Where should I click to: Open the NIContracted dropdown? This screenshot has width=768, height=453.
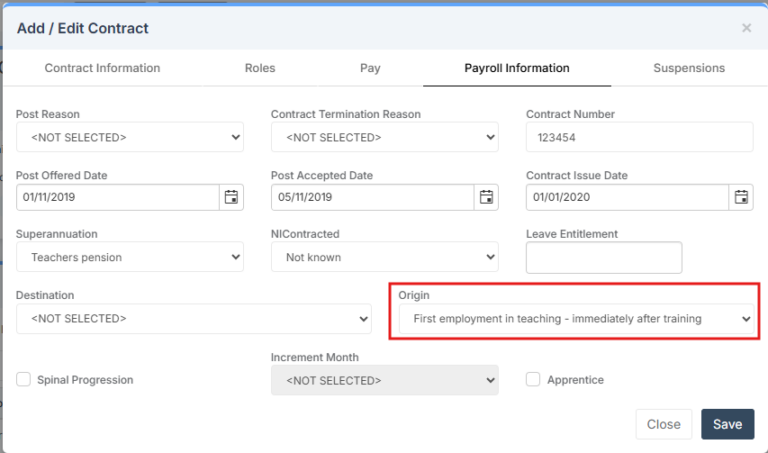pyautogui.click(x=384, y=257)
